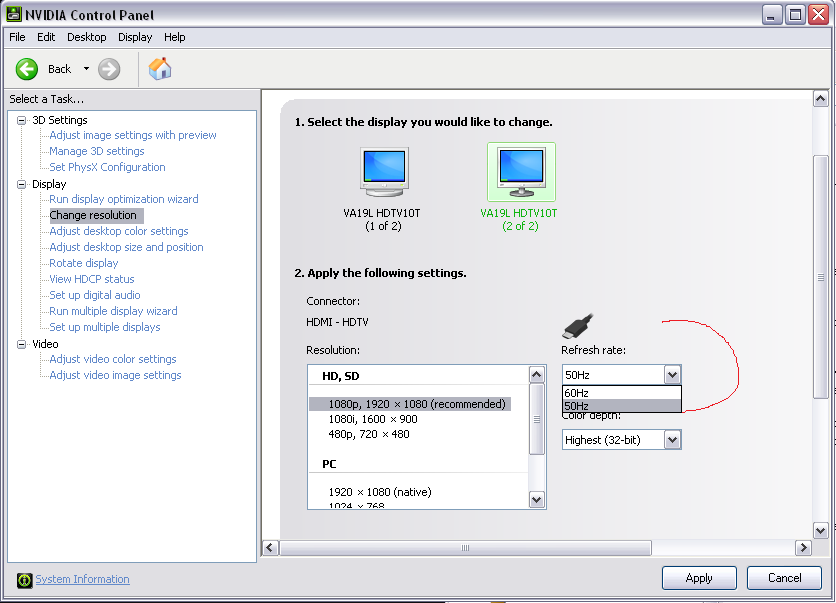Select 1080i, 1600 × 900 resolution
Image resolution: width=836 pixels, height=603 pixels.
click(x=373, y=419)
